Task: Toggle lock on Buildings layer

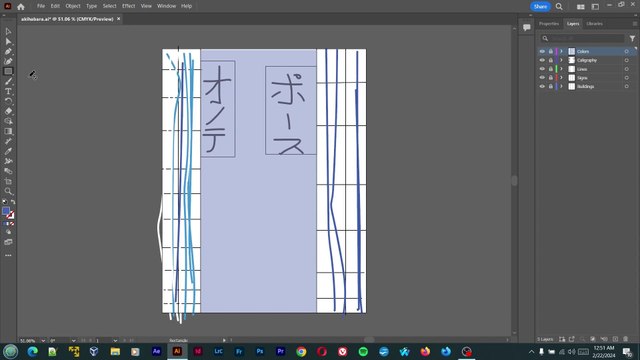Action: [x=551, y=87]
